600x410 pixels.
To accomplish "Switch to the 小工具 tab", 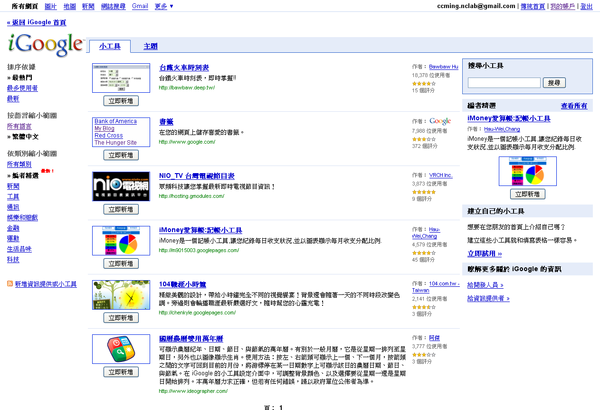I will click(x=110, y=46).
